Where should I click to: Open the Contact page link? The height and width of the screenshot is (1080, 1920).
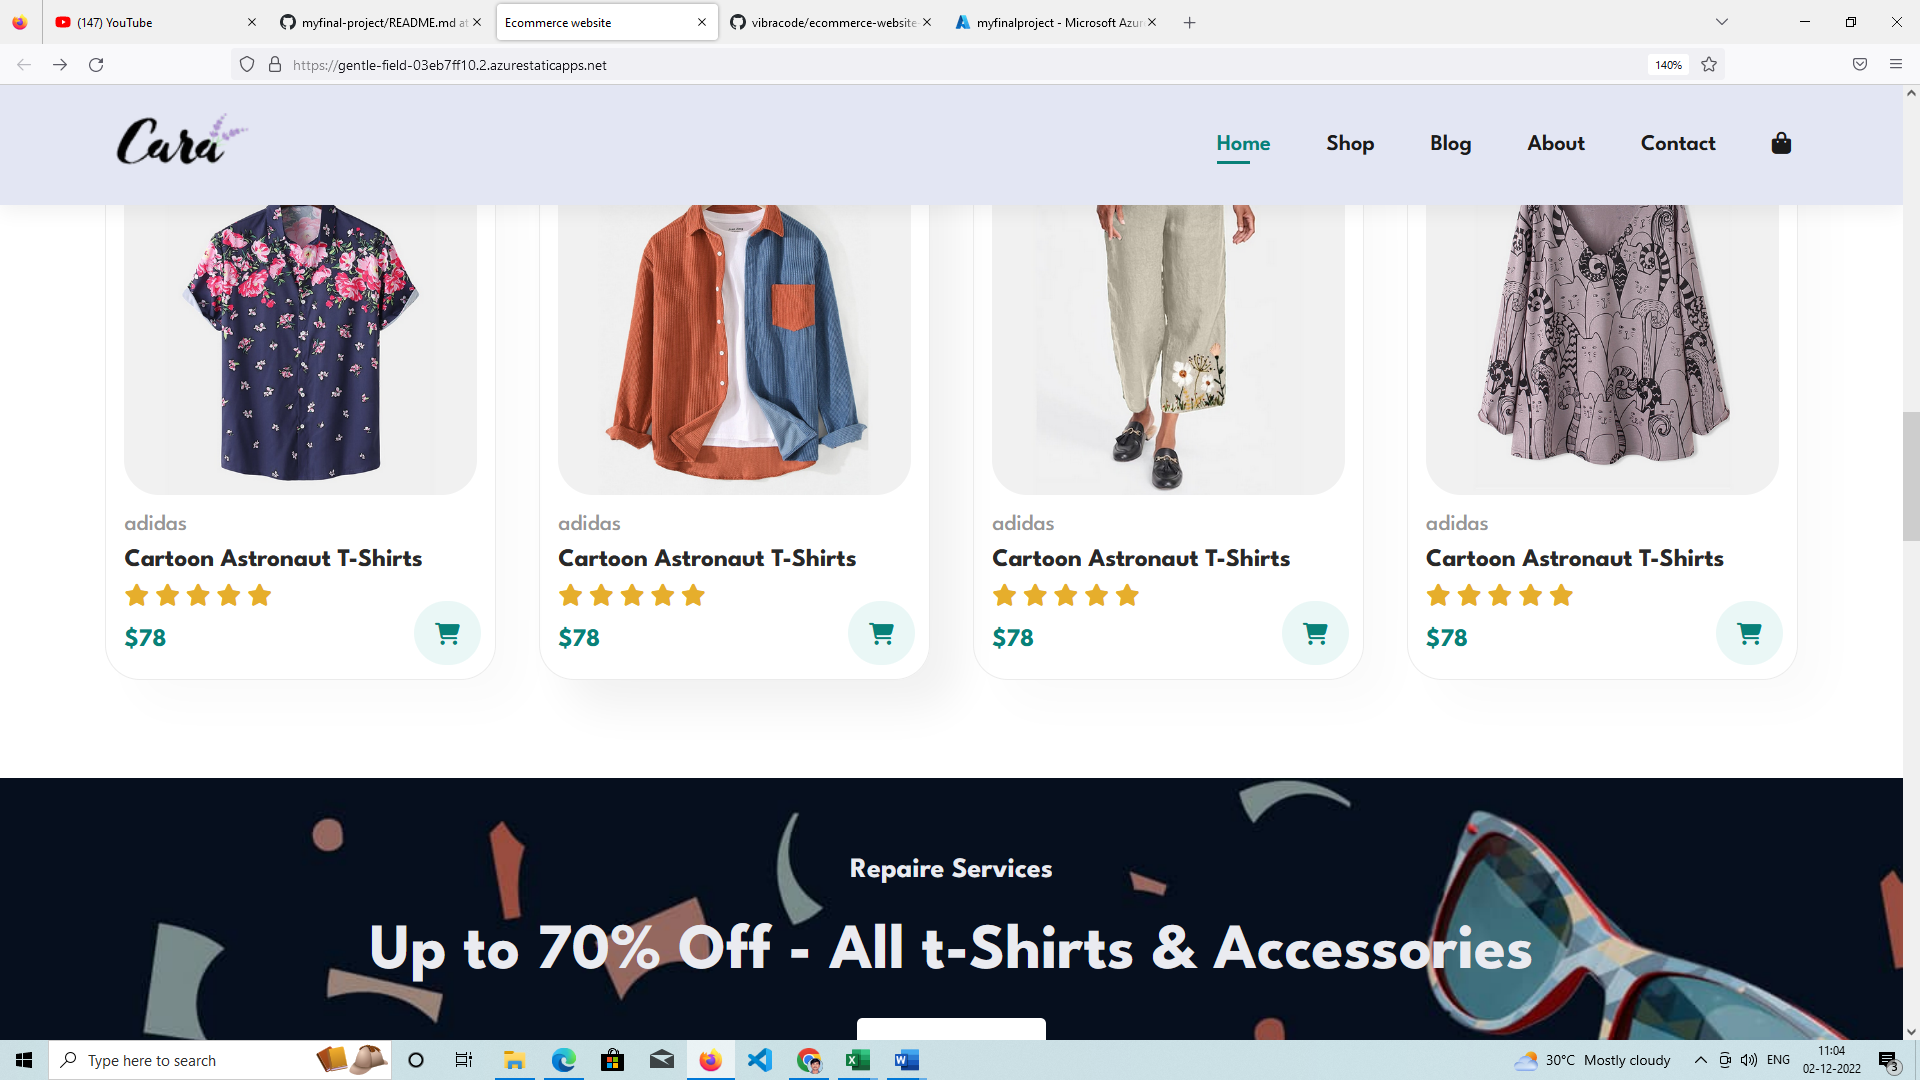1678,143
